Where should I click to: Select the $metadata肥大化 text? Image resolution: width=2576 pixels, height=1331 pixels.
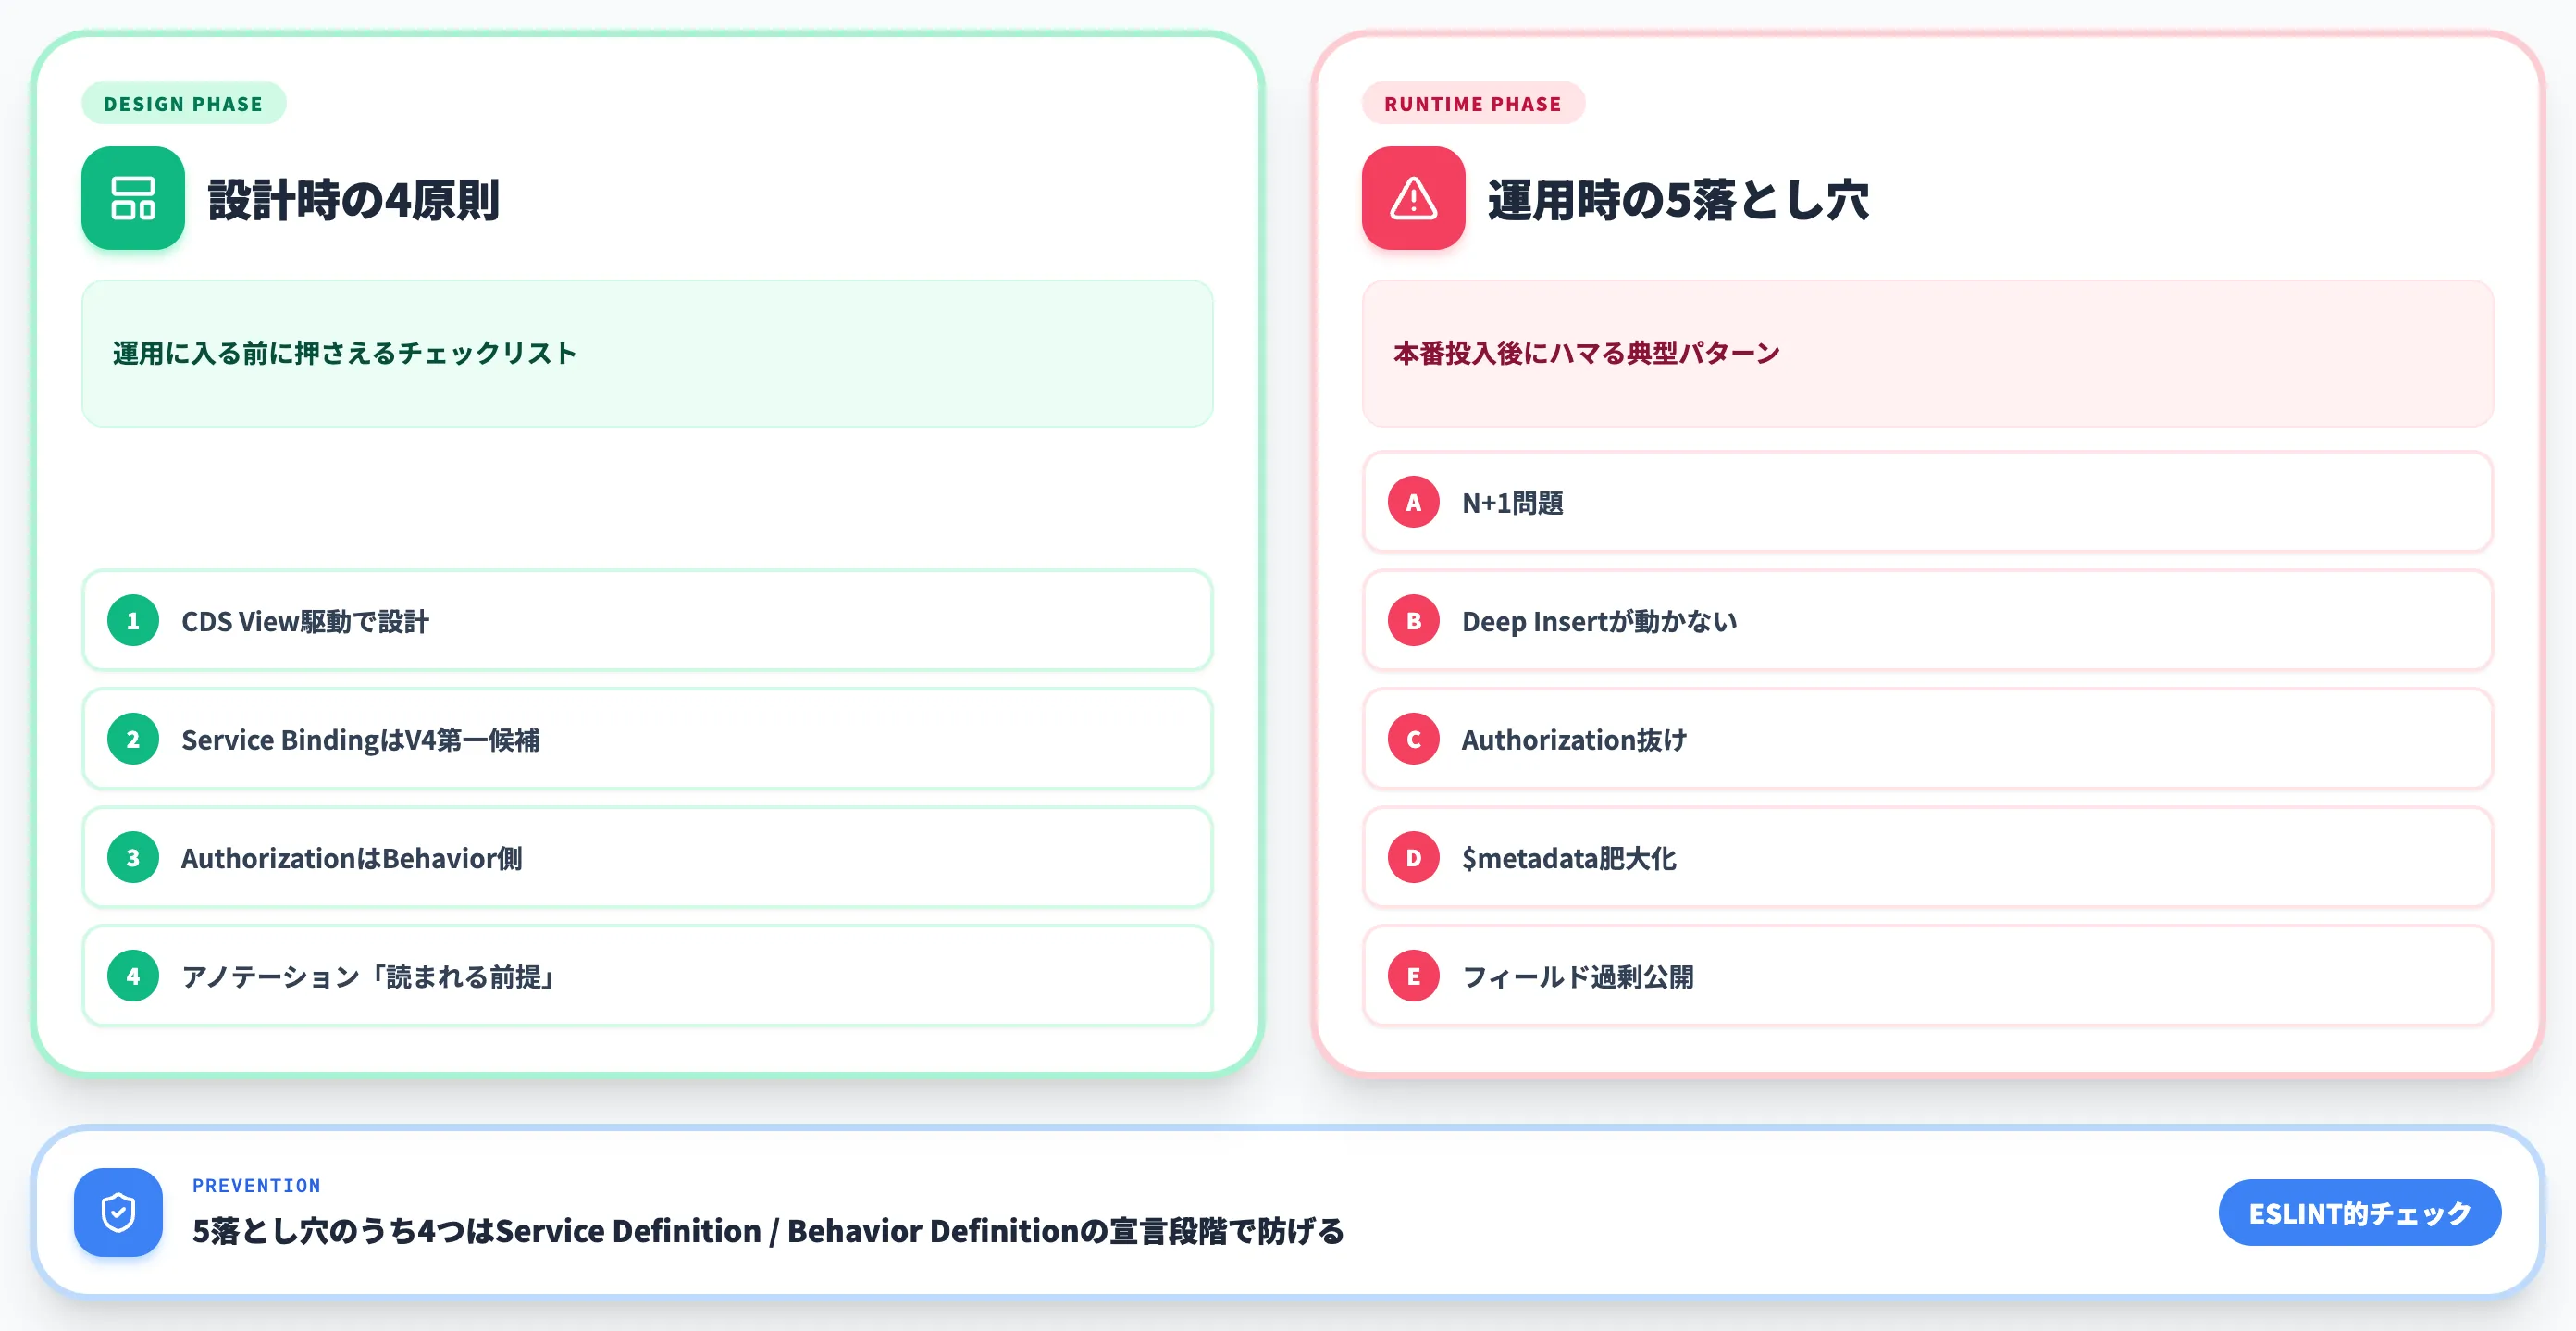tap(1568, 858)
